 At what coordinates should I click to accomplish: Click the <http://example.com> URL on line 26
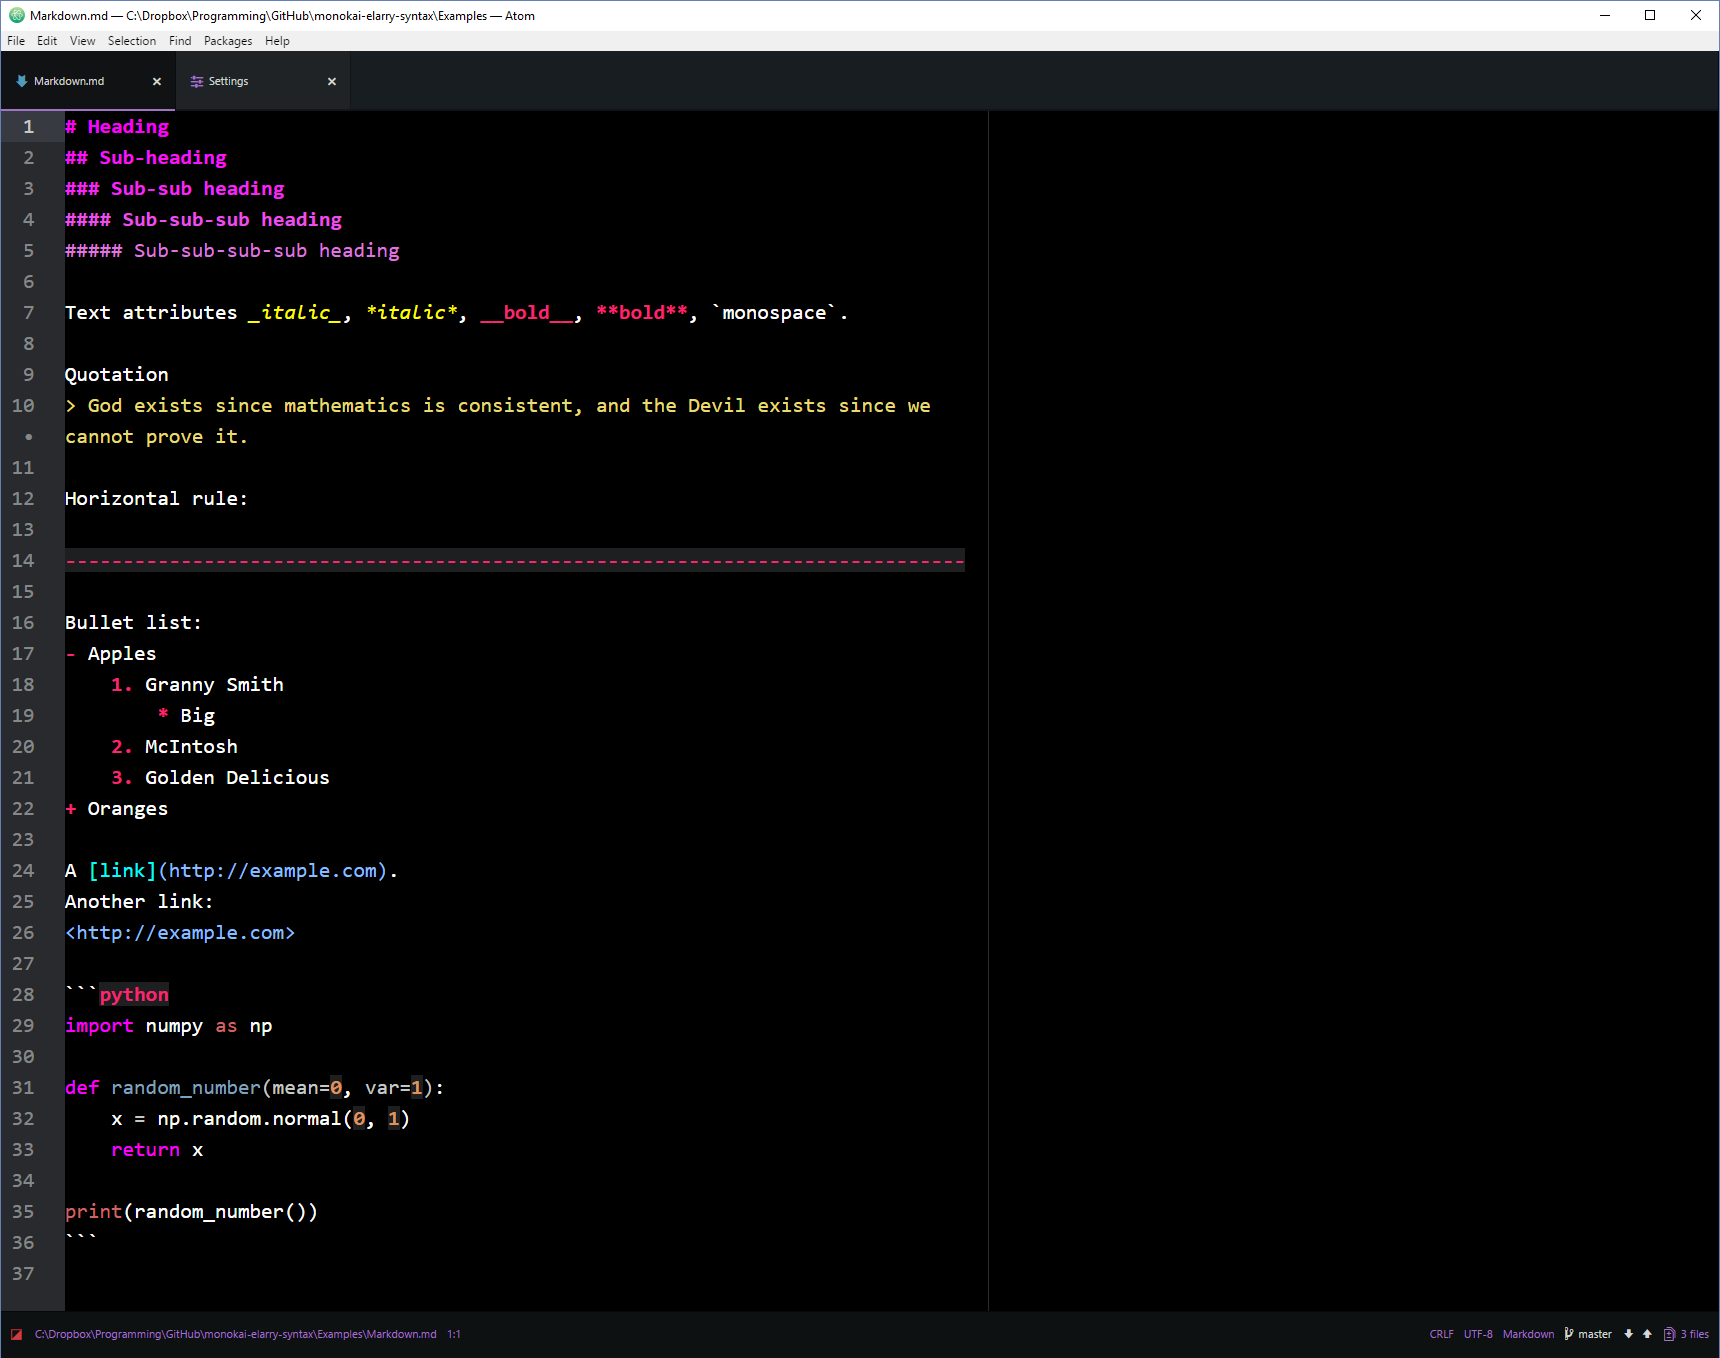coord(180,933)
